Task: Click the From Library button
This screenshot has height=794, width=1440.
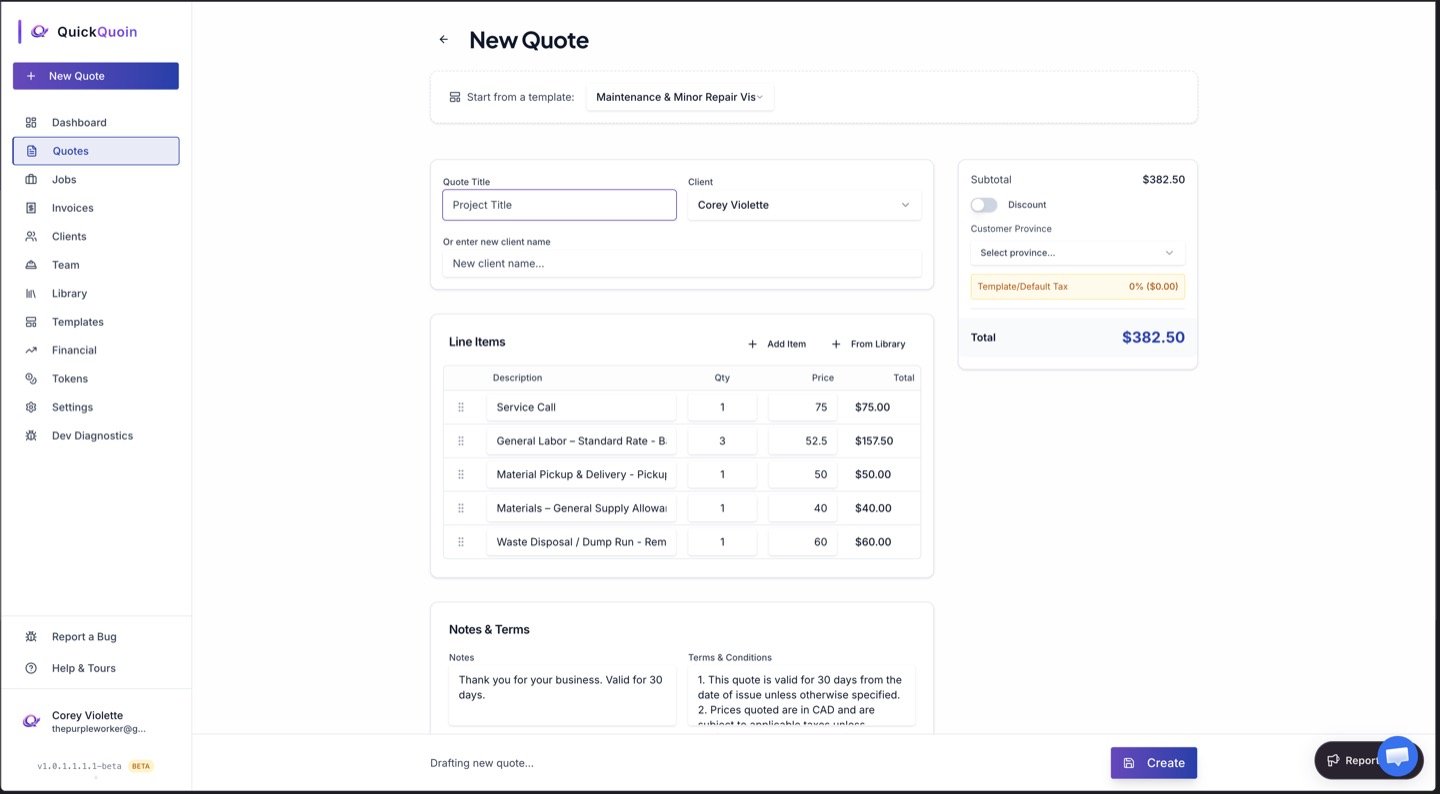Action: 868,344
